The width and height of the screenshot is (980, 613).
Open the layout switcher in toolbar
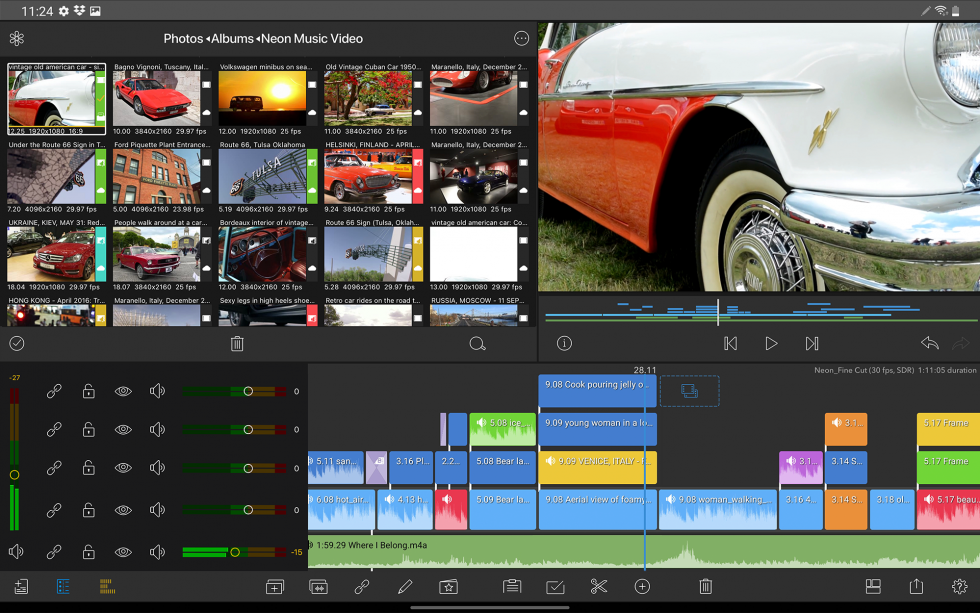pyautogui.click(x=872, y=587)
